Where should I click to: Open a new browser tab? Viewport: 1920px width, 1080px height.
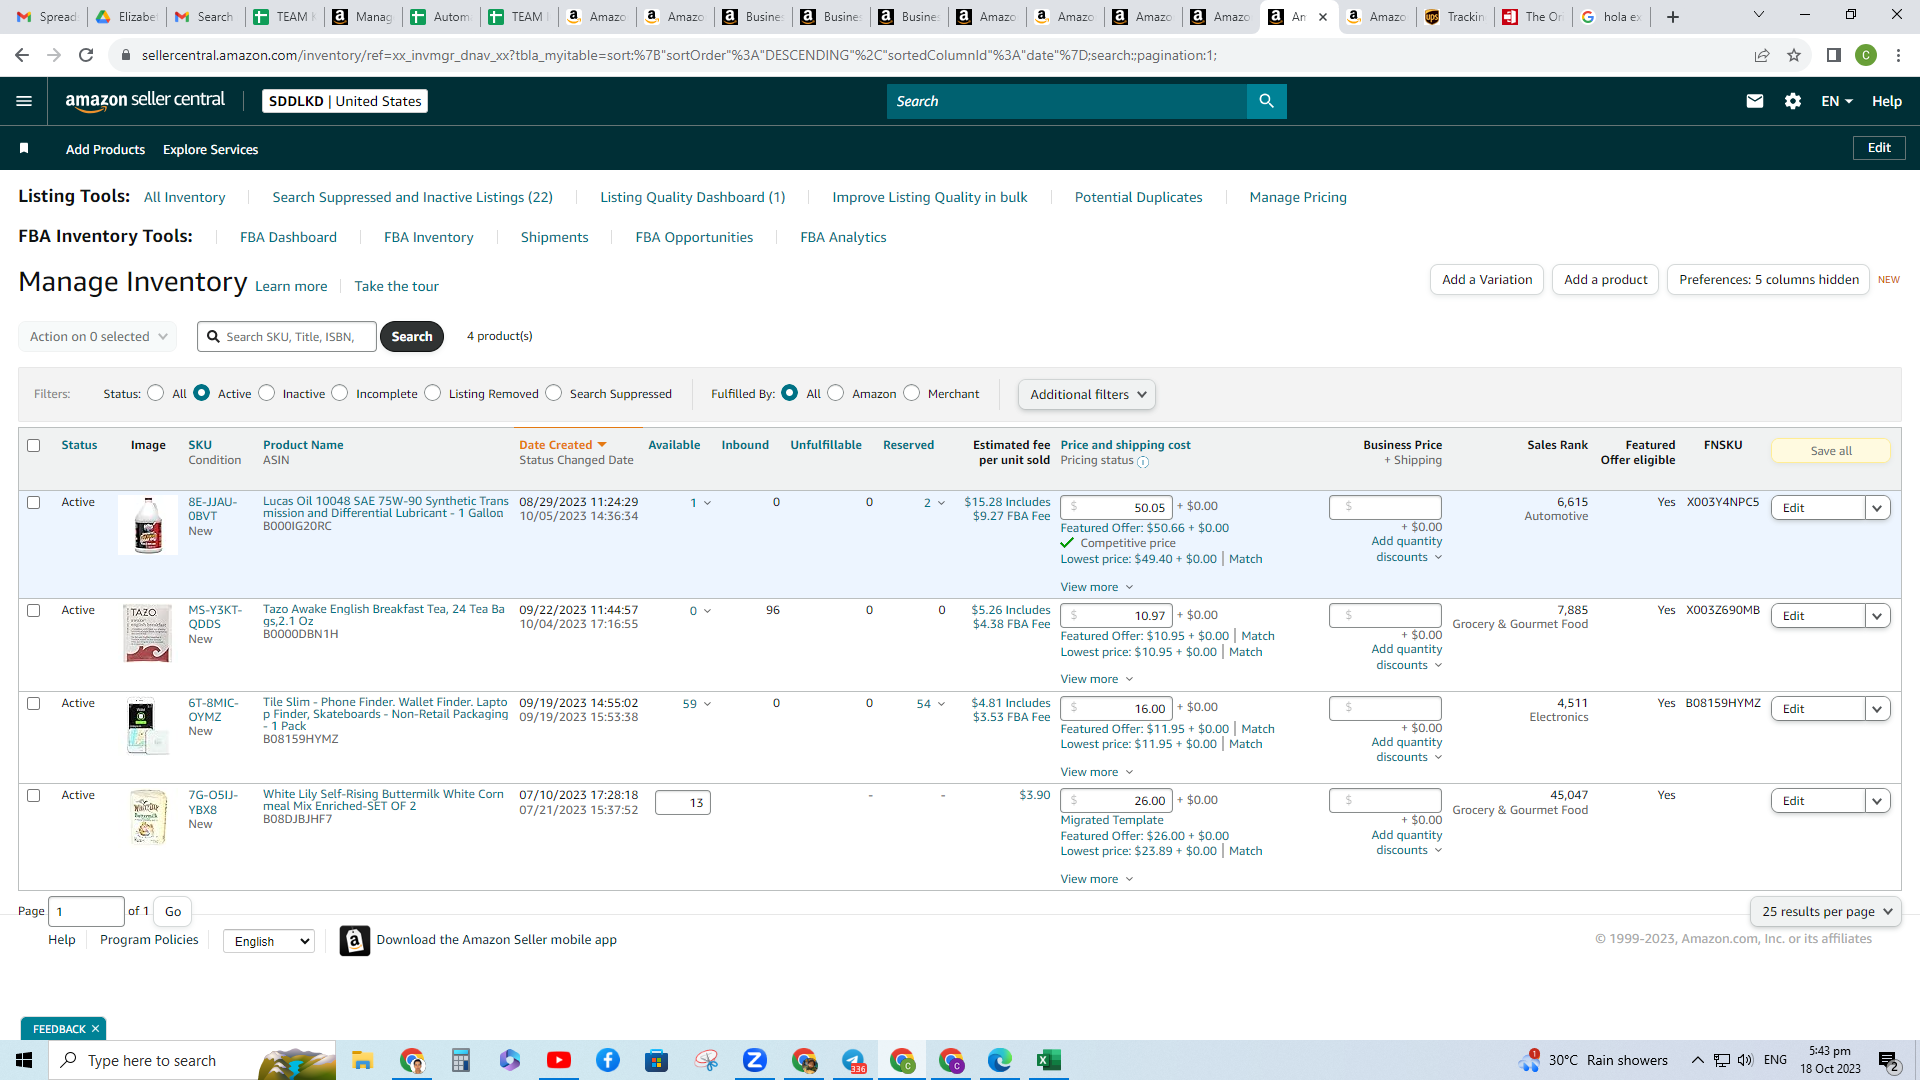pyautogui.click(x=1673, y=17)
